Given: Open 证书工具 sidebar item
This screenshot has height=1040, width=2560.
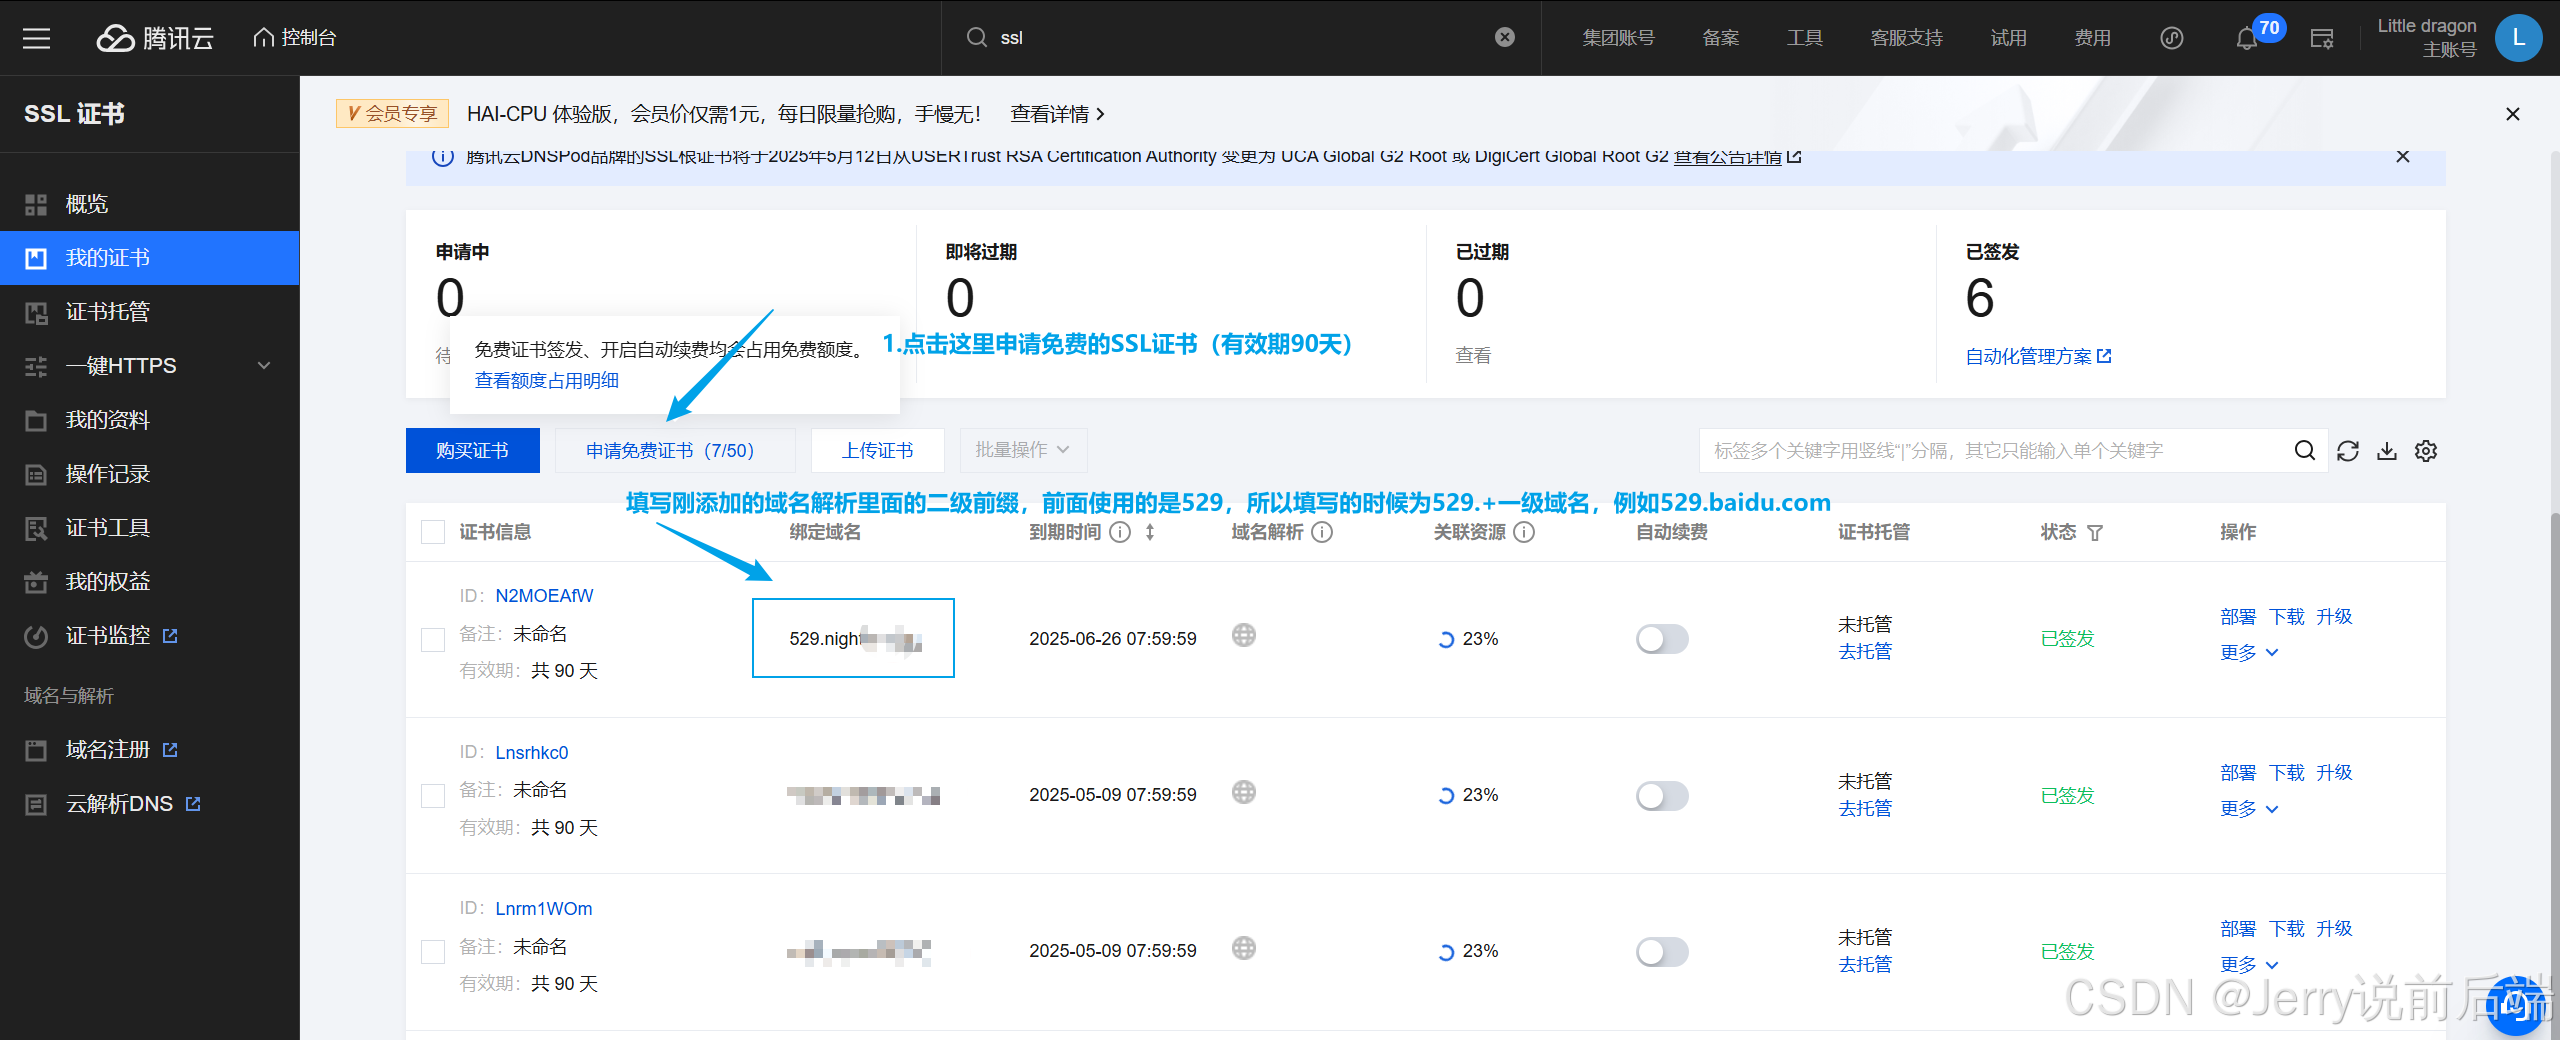Looking at the screenshot, I should (150, 528).
